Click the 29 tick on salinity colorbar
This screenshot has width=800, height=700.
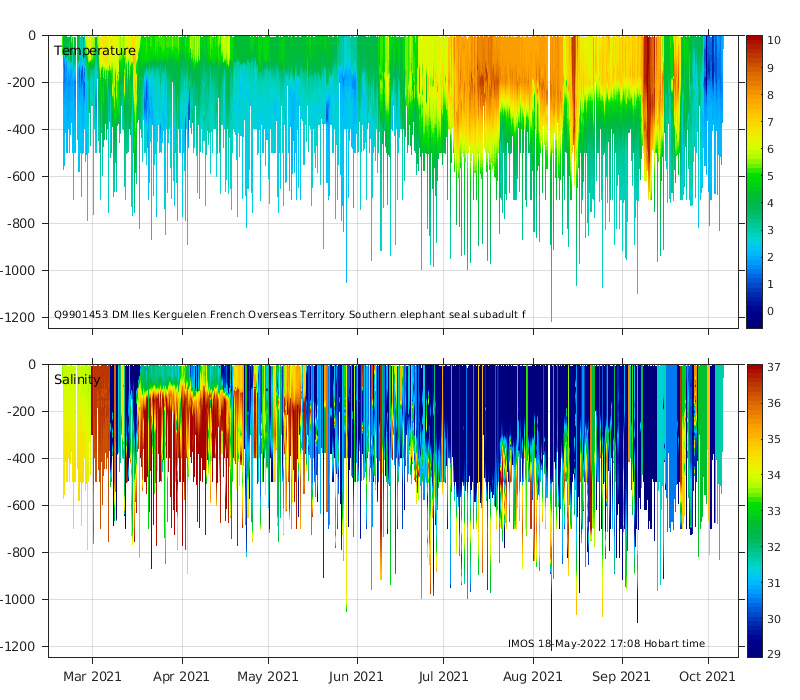click(773, 654)
